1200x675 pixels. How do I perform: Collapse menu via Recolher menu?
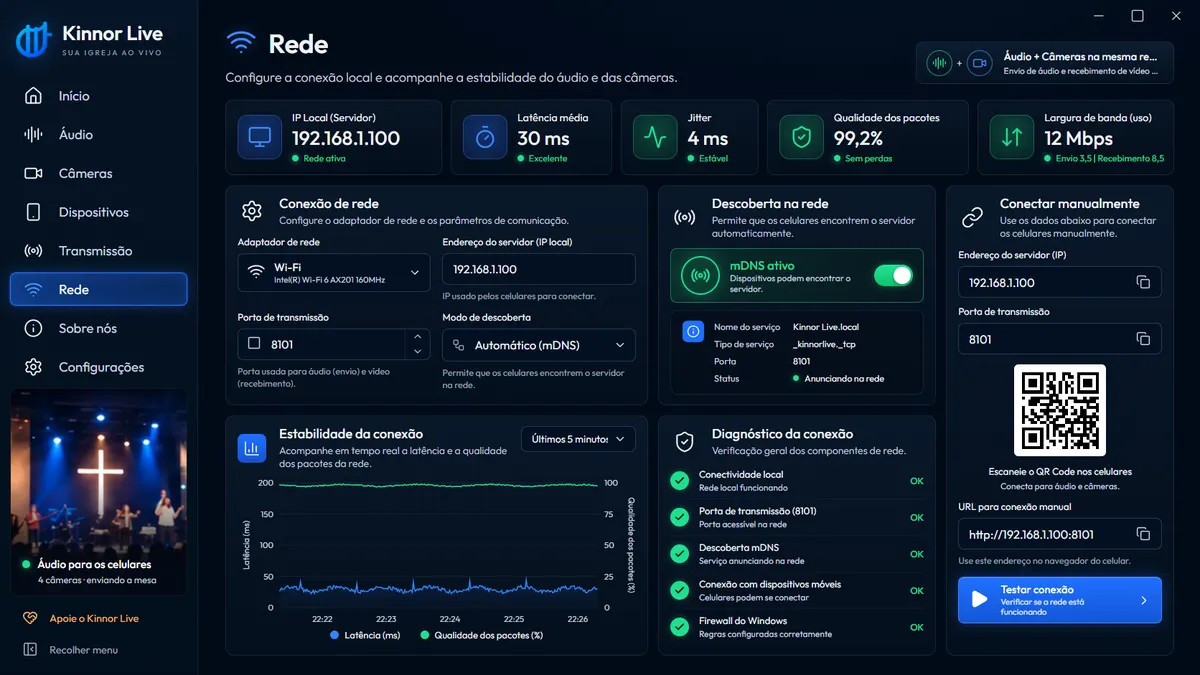(x=71, y=650)
